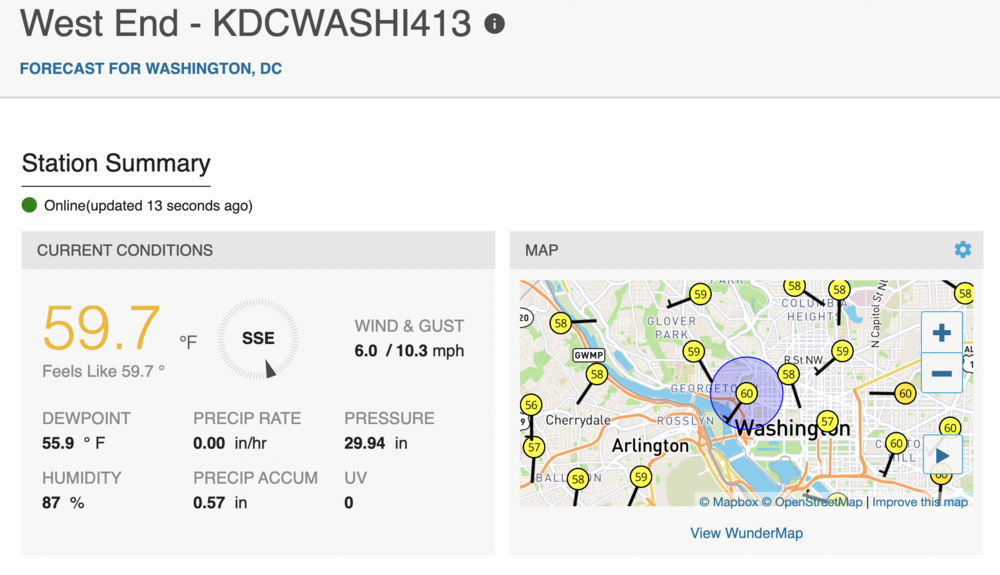Select the 58 marker under GWMP shield
1000x575 pixels.
[x=596, y=374]
